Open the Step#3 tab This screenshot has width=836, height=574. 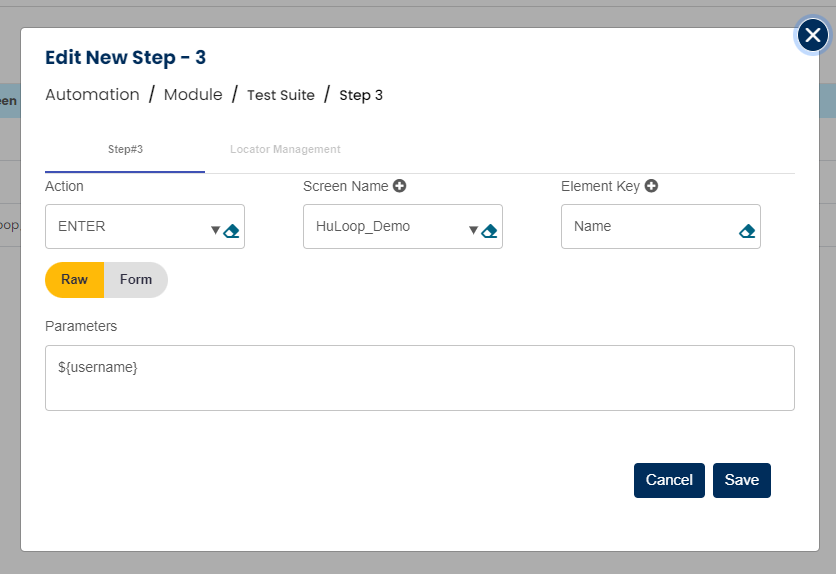pos(125,150)
